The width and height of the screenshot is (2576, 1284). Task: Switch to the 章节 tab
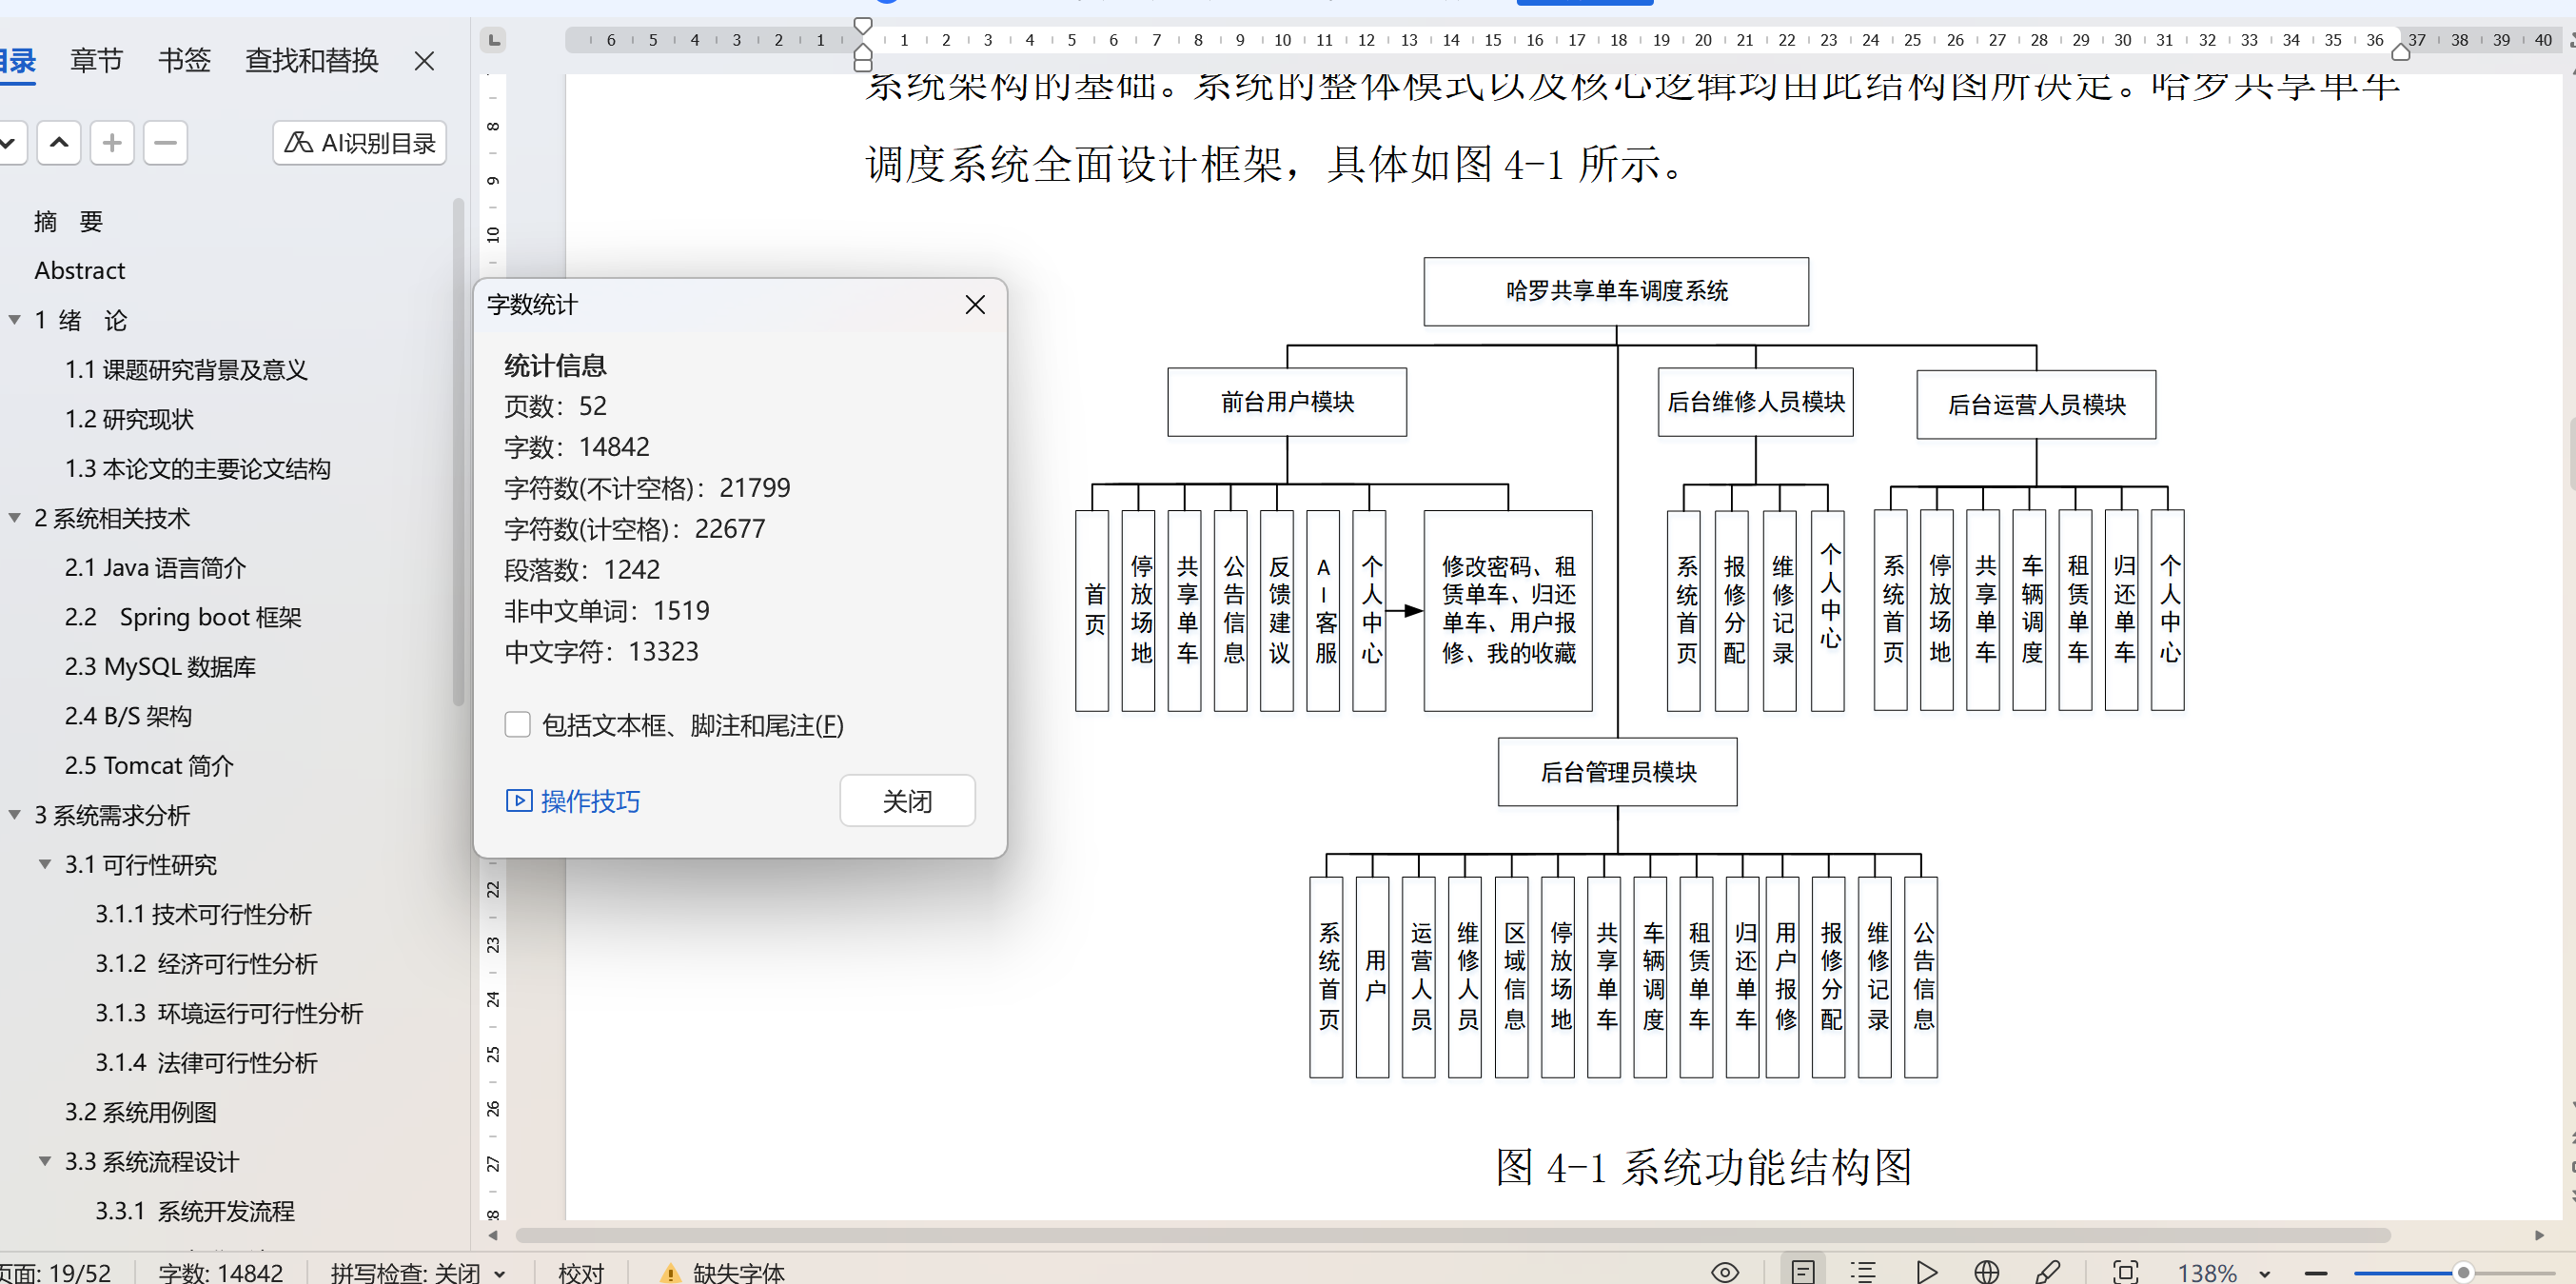(96, 61)
